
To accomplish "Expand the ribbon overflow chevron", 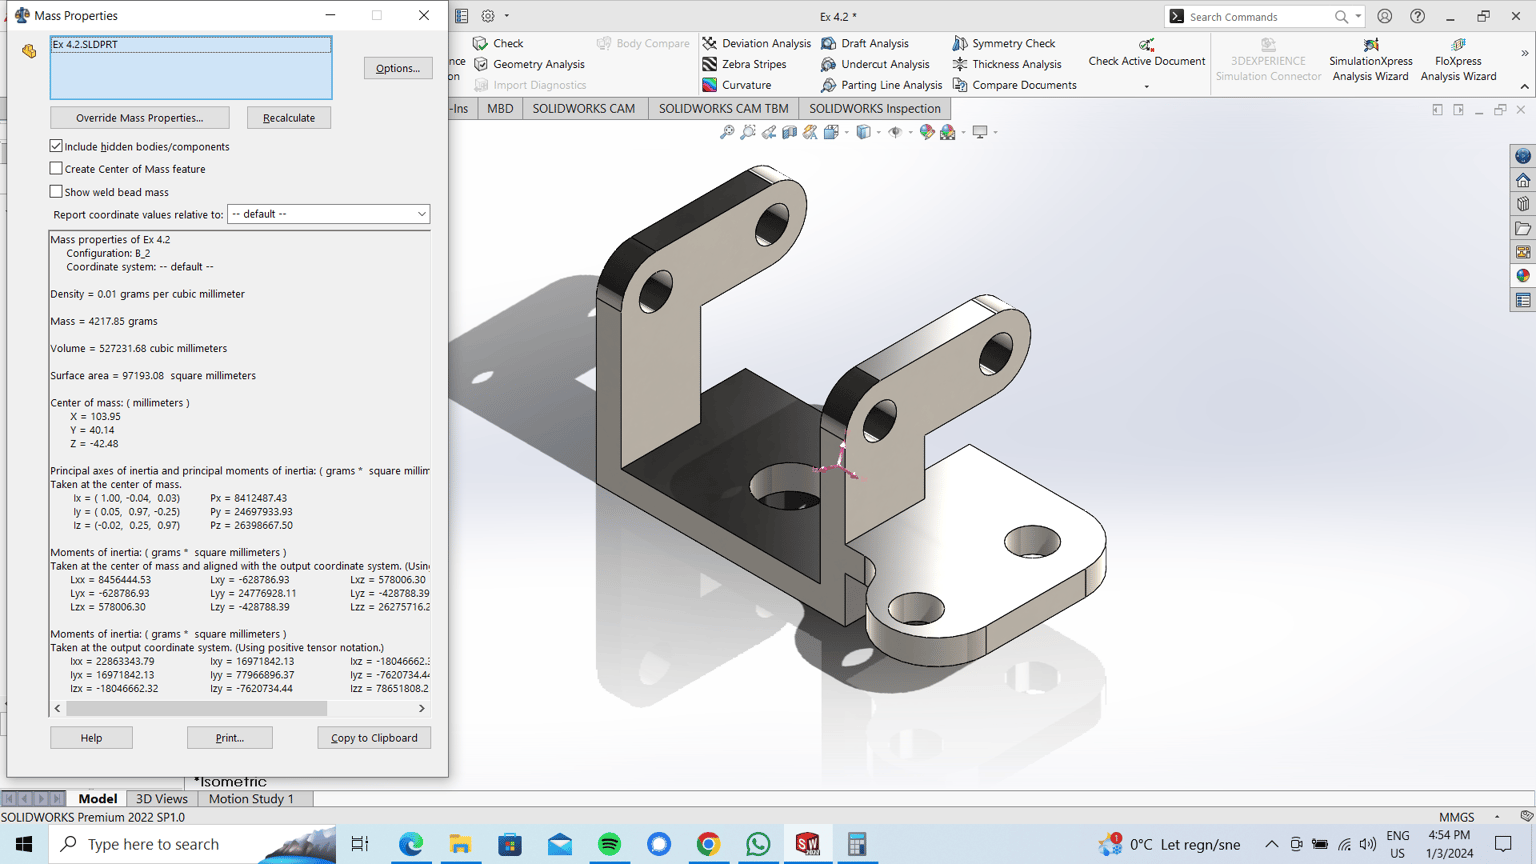I will click(x=1525, y=54).
